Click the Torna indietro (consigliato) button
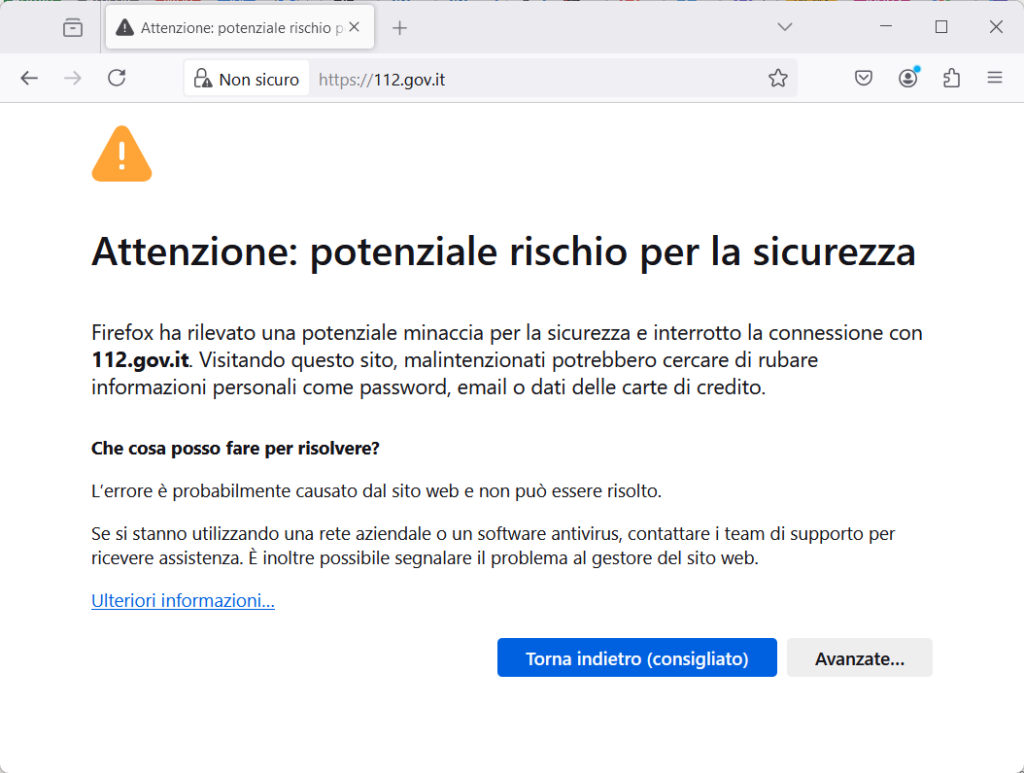1024x773 pixels. click(x=636, y=658)
